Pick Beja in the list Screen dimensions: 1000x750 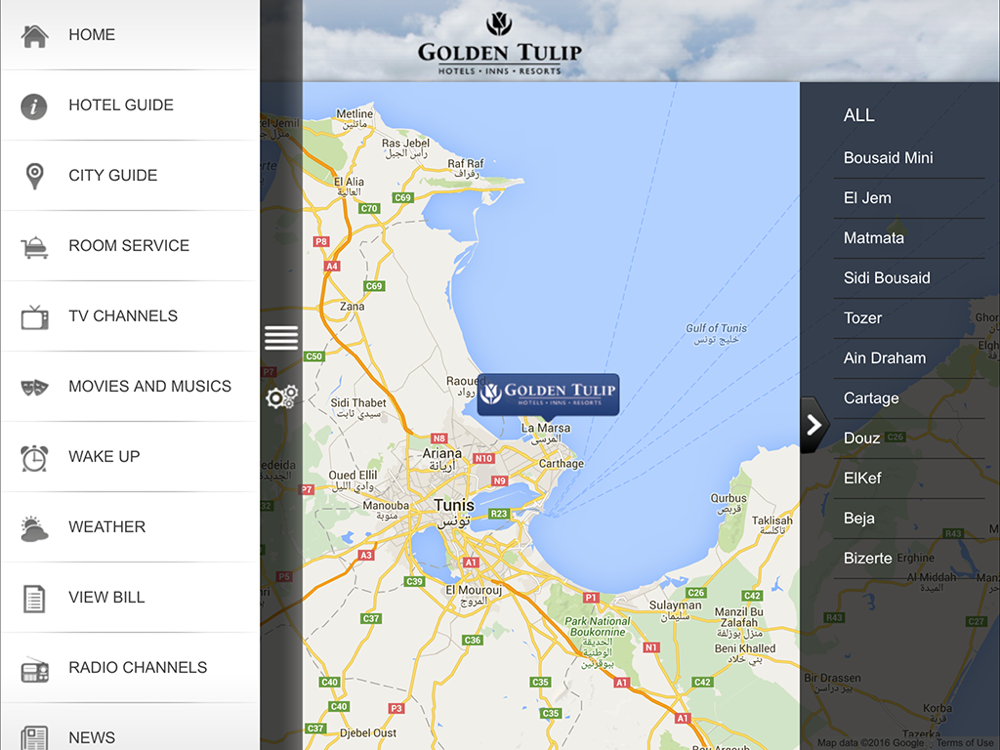pyautogui.click(x=909, y=518)
